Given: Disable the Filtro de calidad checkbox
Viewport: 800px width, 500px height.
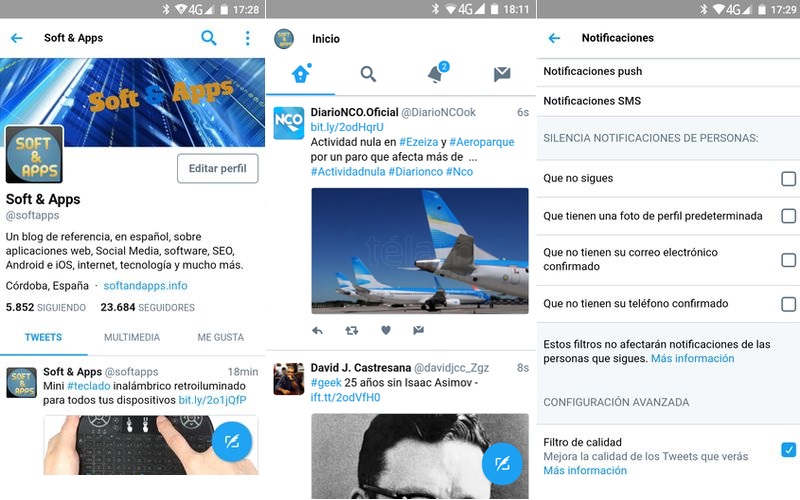Looking at the screenshot, I should [x=788, y=449].
